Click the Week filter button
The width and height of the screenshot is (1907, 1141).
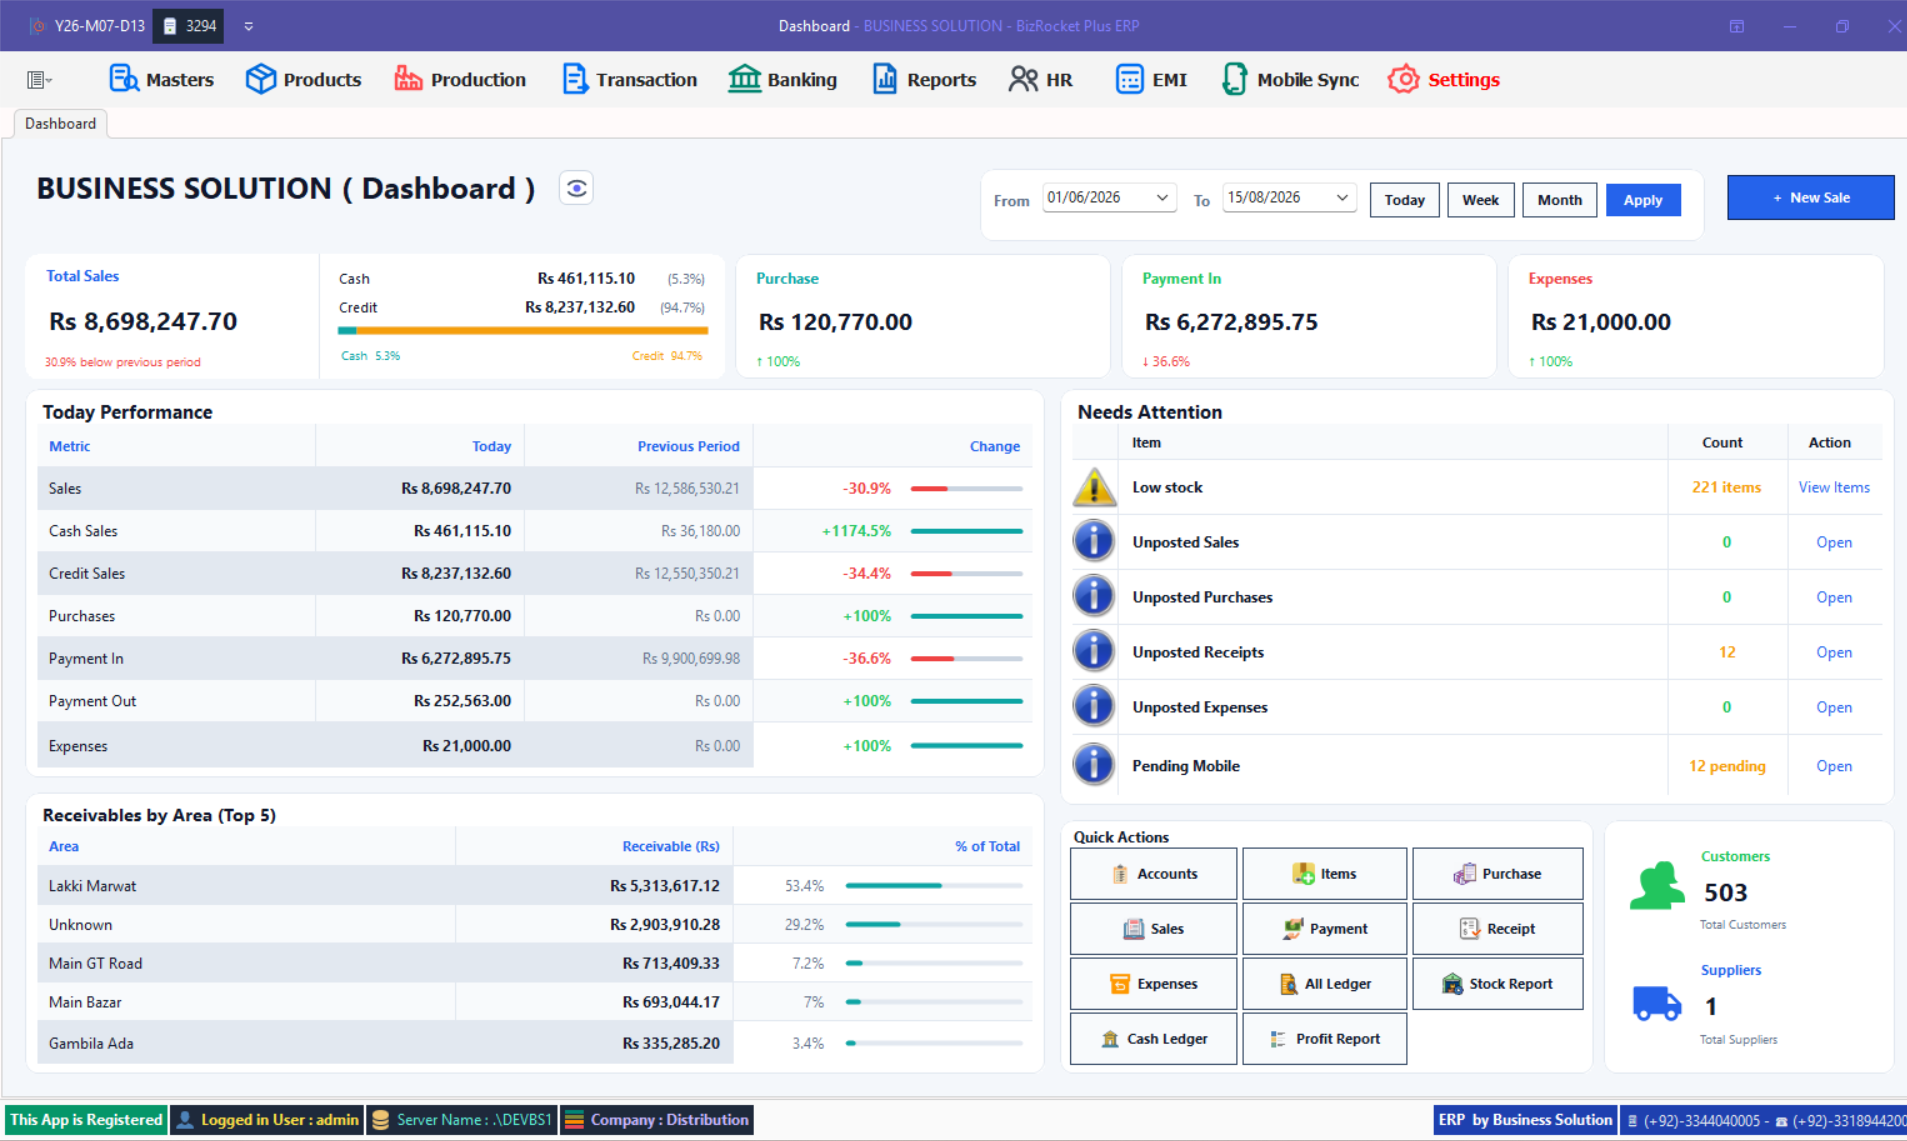point(1480,200)
